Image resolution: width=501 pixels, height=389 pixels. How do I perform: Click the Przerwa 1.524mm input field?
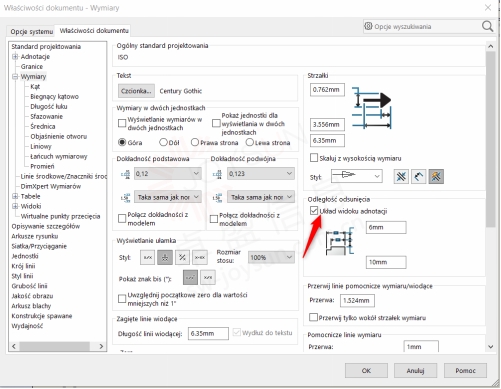coord(357,300)
